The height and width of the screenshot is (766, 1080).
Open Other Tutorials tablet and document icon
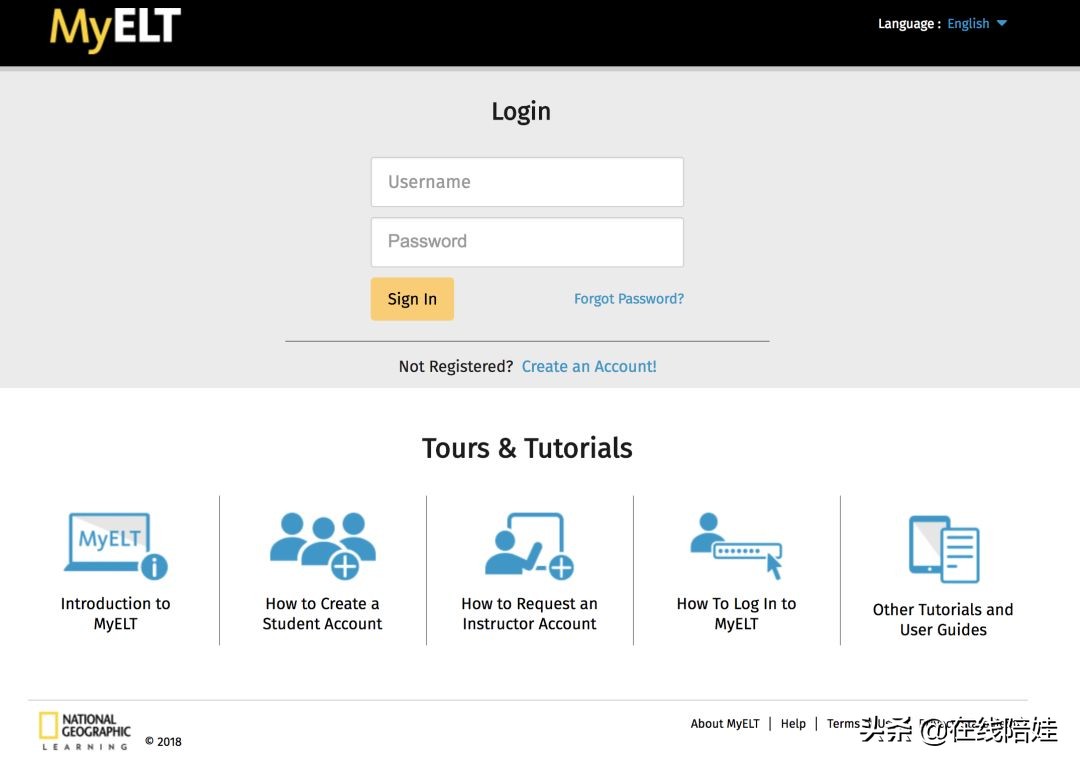click(x=944, y=549)
